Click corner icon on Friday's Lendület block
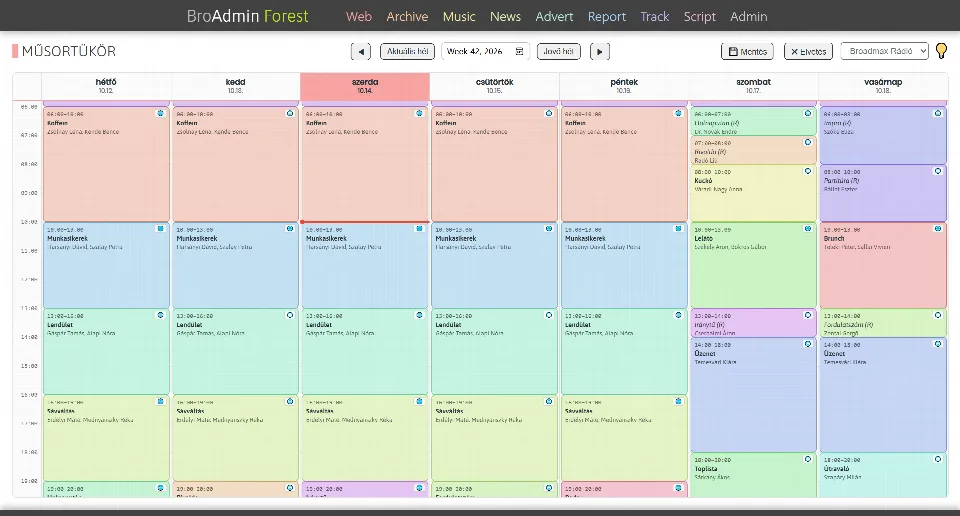 (678, 315)
